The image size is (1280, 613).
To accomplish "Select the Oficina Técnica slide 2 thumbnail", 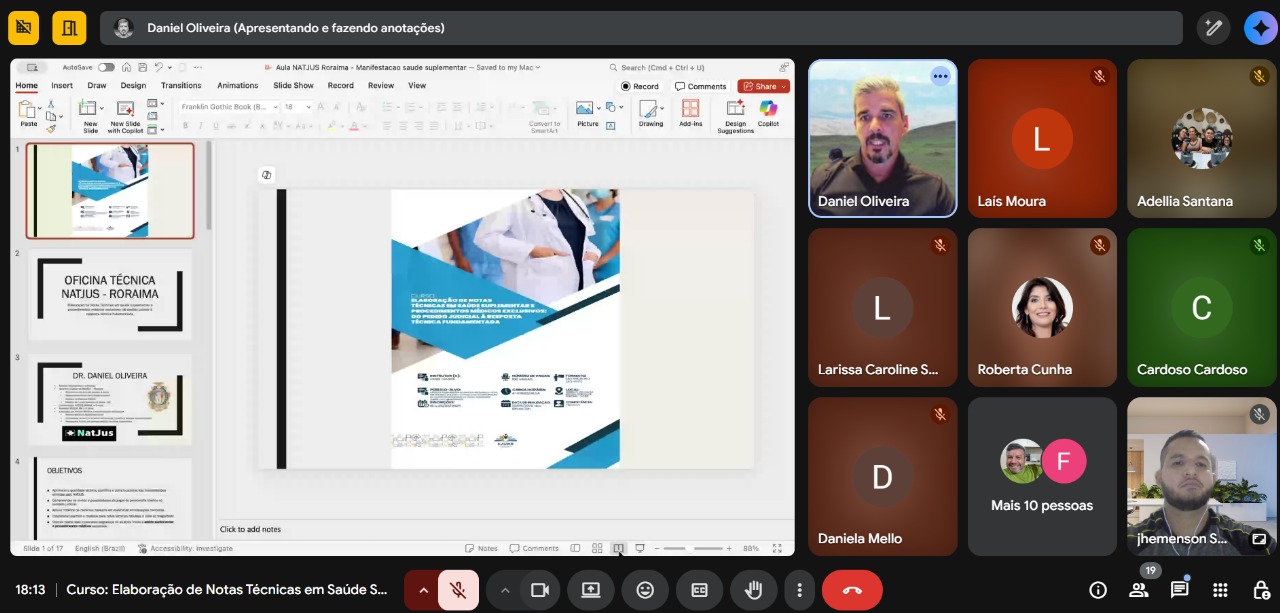I will coord(110,295).
